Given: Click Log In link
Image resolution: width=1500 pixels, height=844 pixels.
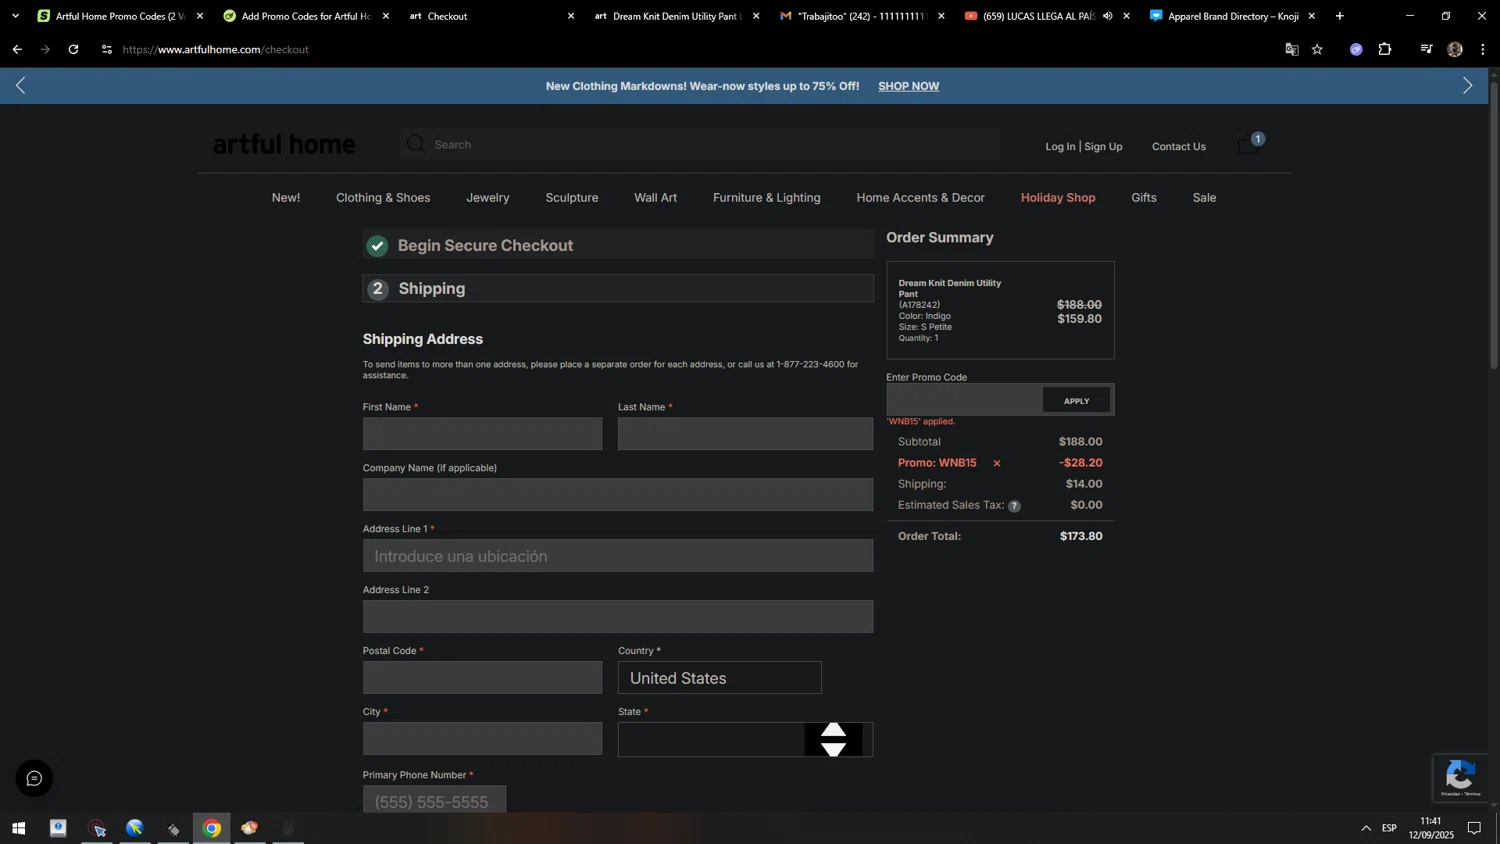Looking at the screenshot, I should click(x=1060, y=146).
